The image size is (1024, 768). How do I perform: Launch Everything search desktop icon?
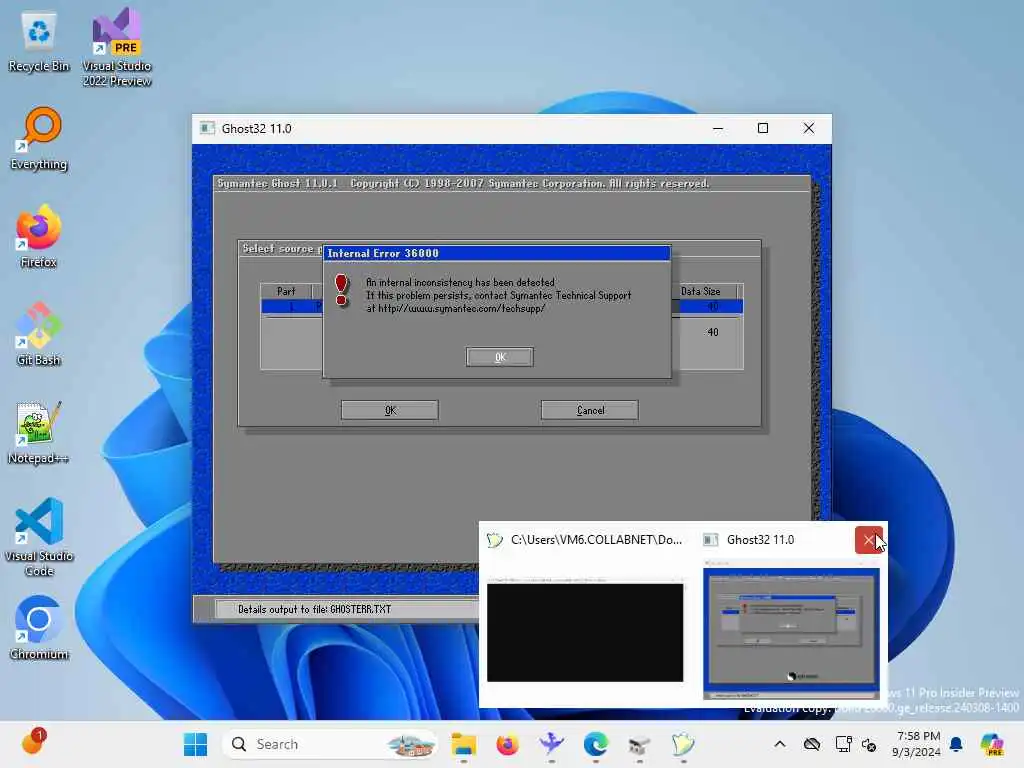pyautogui.click(x=39, y=139)
